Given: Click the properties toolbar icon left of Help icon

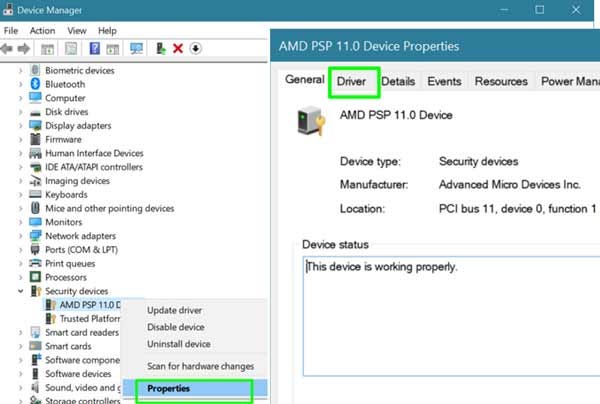Looking at the screenshot, I should click(71, 49).
